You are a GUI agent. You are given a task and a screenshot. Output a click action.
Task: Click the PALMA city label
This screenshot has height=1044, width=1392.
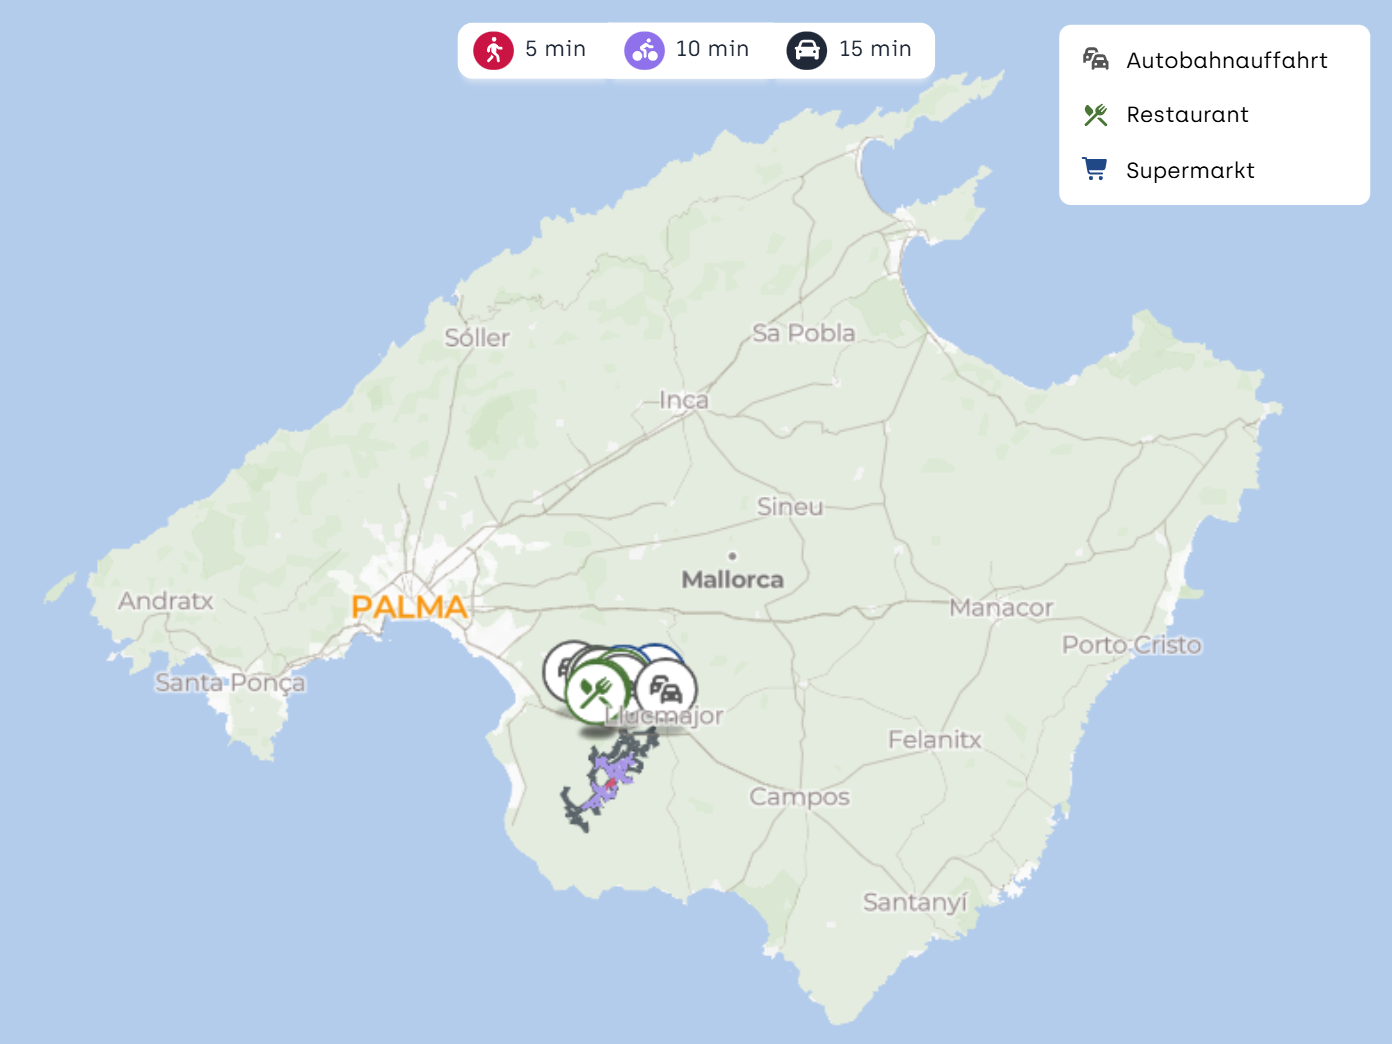point(409,607)
